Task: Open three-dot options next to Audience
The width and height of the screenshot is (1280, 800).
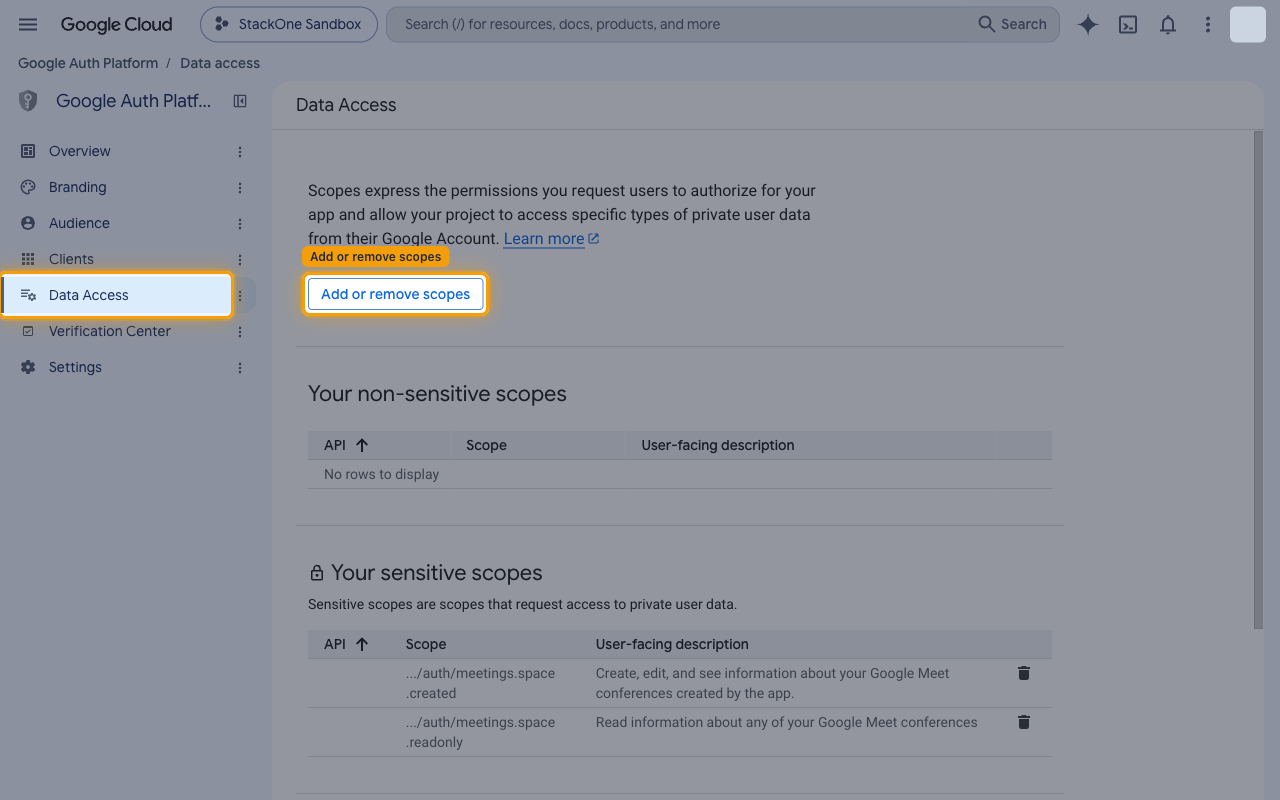Action: [240, 224]
